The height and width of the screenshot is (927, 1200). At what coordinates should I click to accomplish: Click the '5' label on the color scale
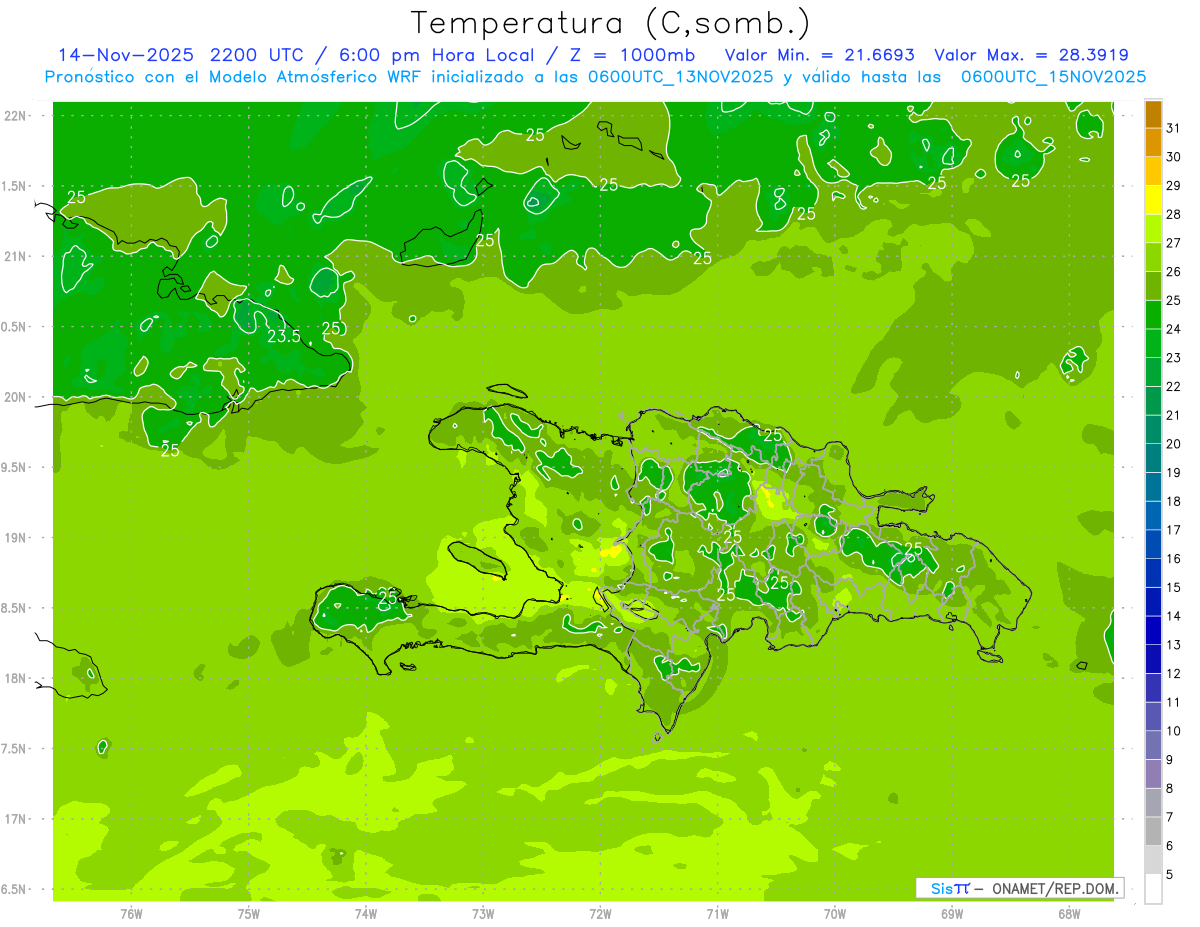point(1169,874)
